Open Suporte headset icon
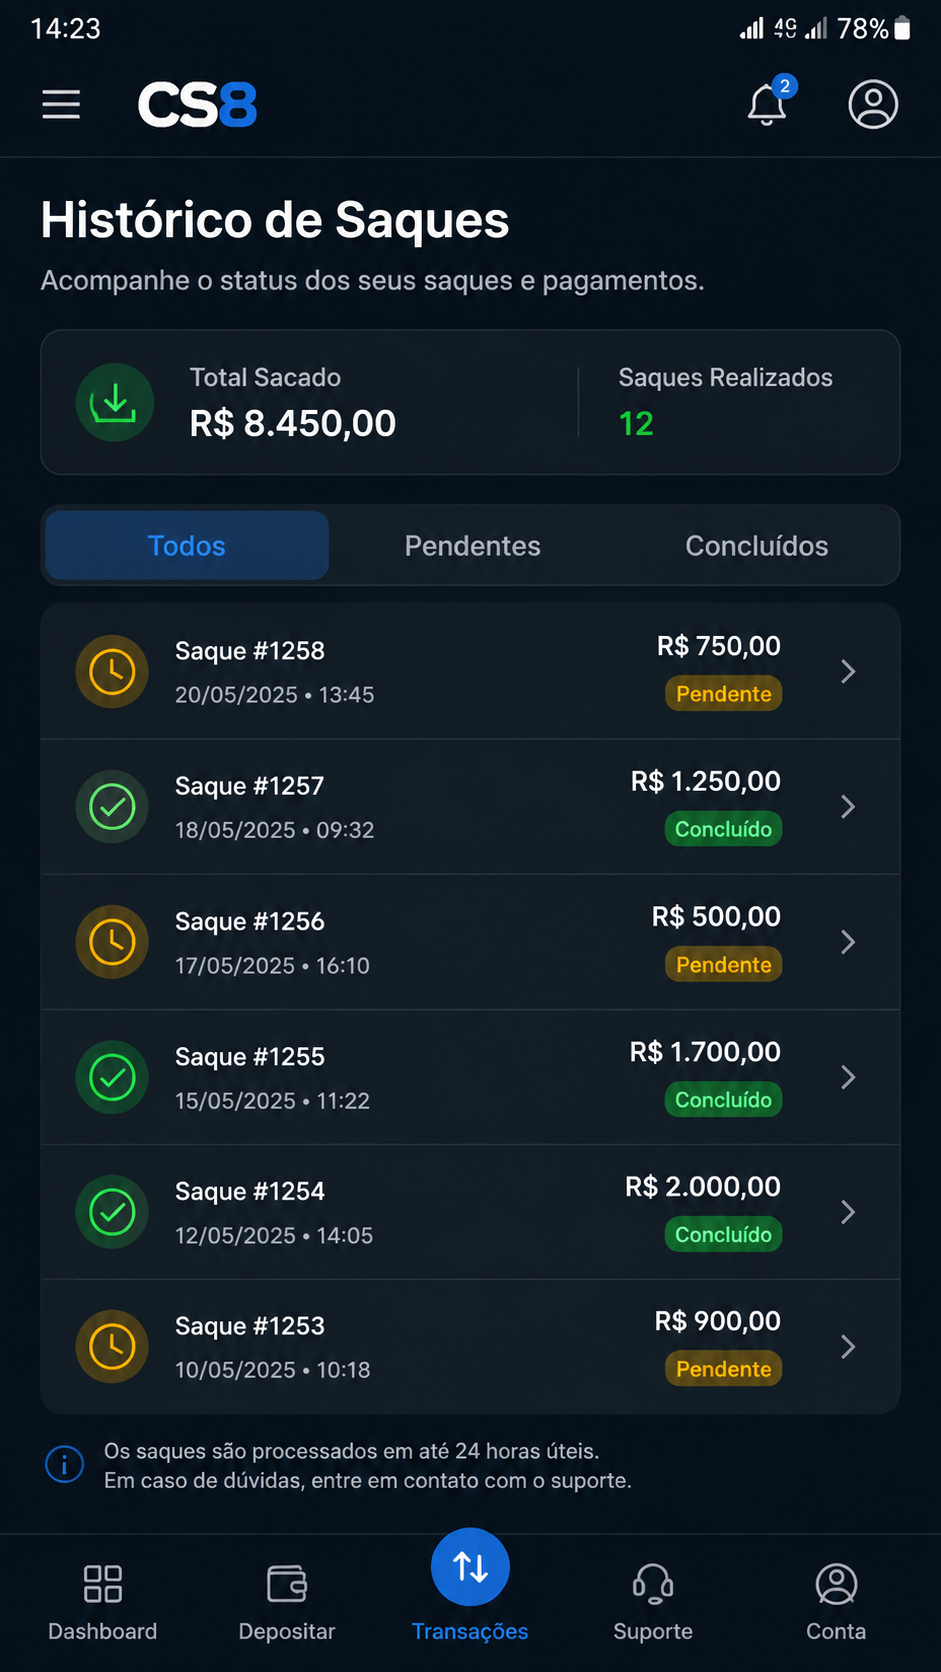The image size is (941, 1672). (653, 1584)
